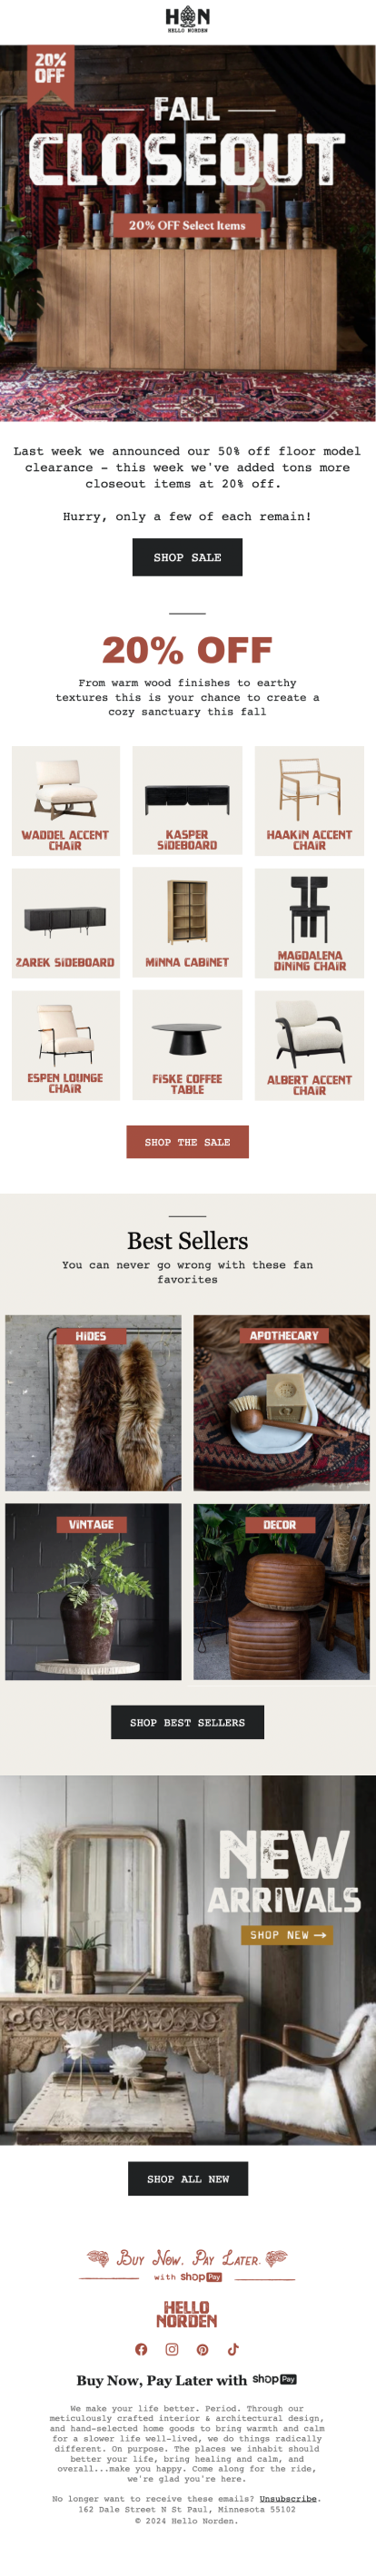Open the TikTok social icon
This screenshot has width=376, height=2576.
point(233,2349)
